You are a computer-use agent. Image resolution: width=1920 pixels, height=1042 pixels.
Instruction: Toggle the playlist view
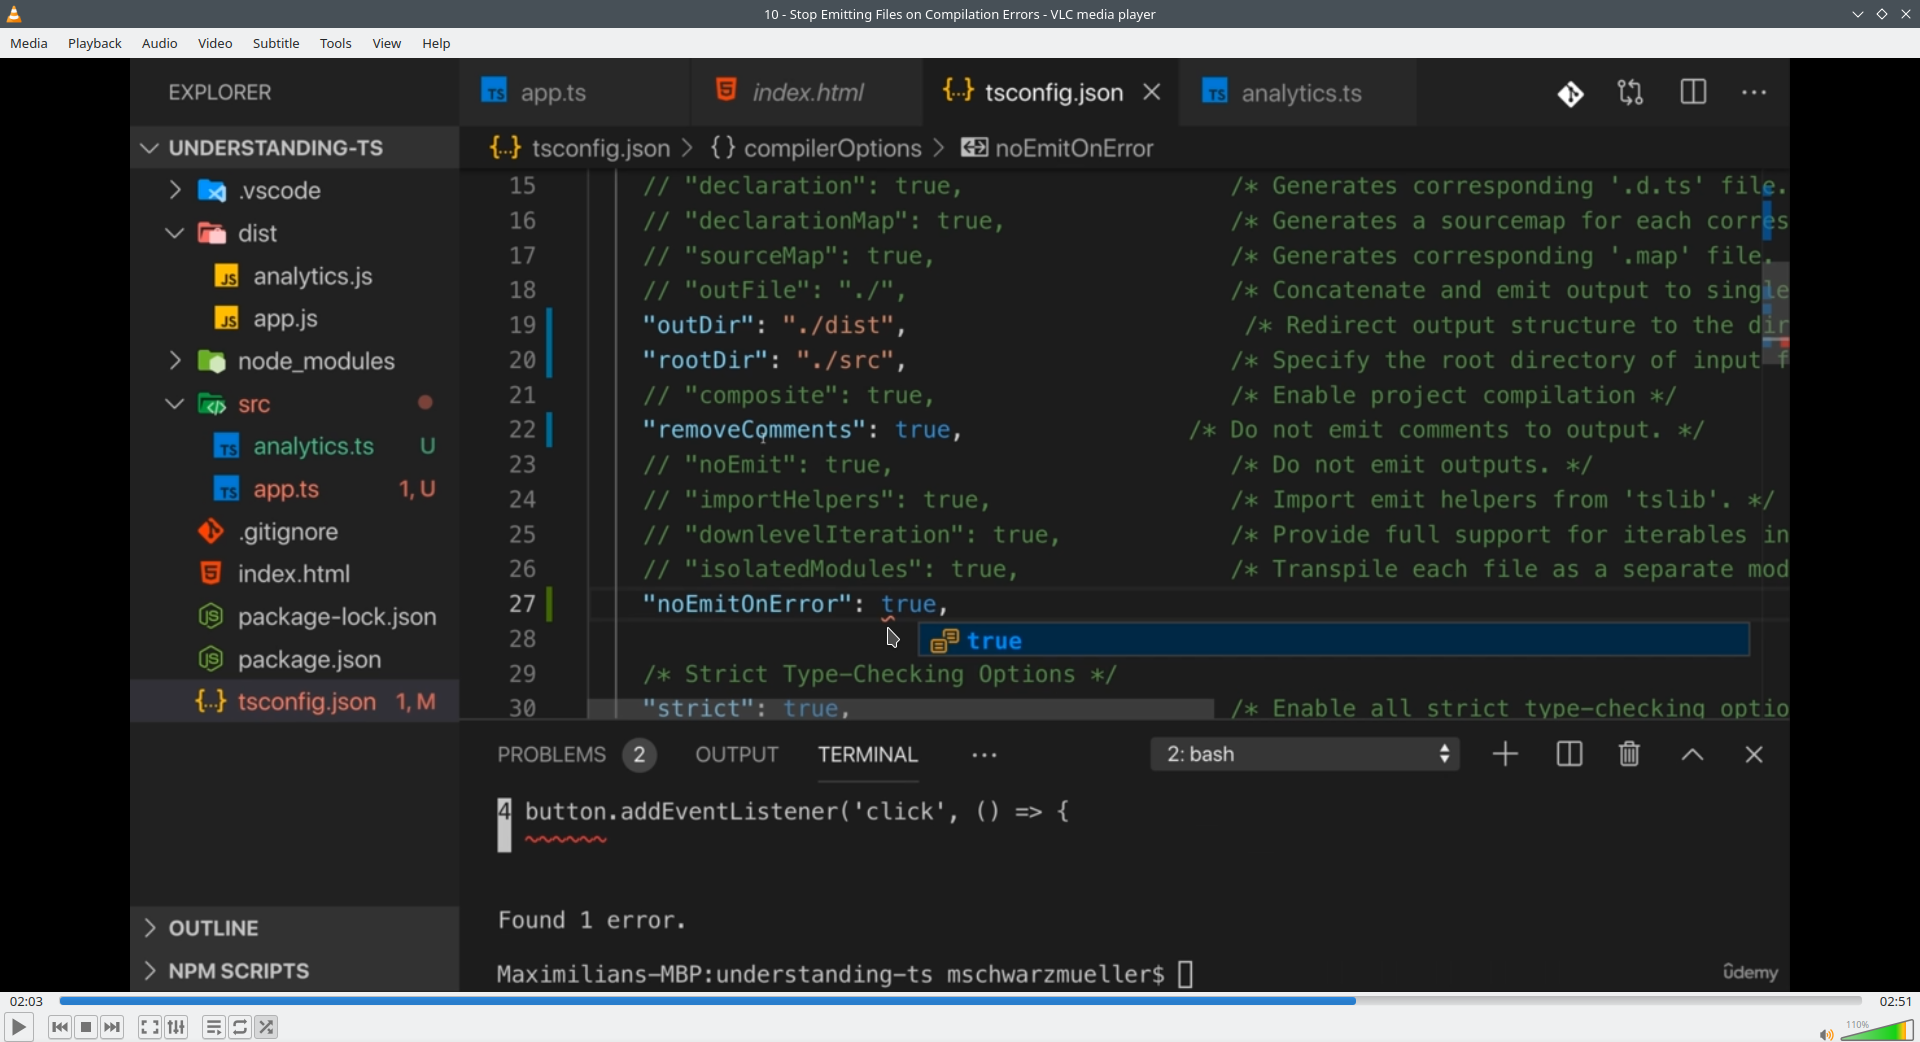[x=214, y=1027]
